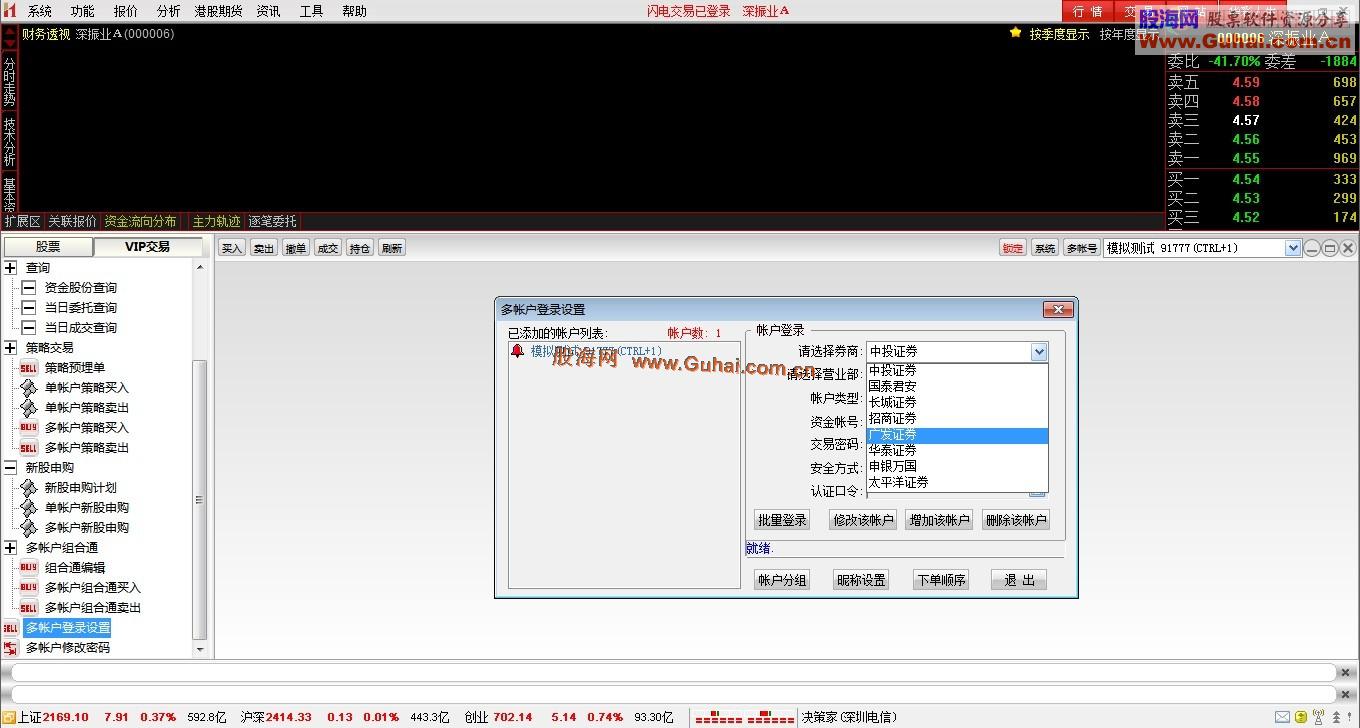Open the 请选择券商 broker dropdown arrow
The width and height of the screenshot is (1360, 728).
1039,352
